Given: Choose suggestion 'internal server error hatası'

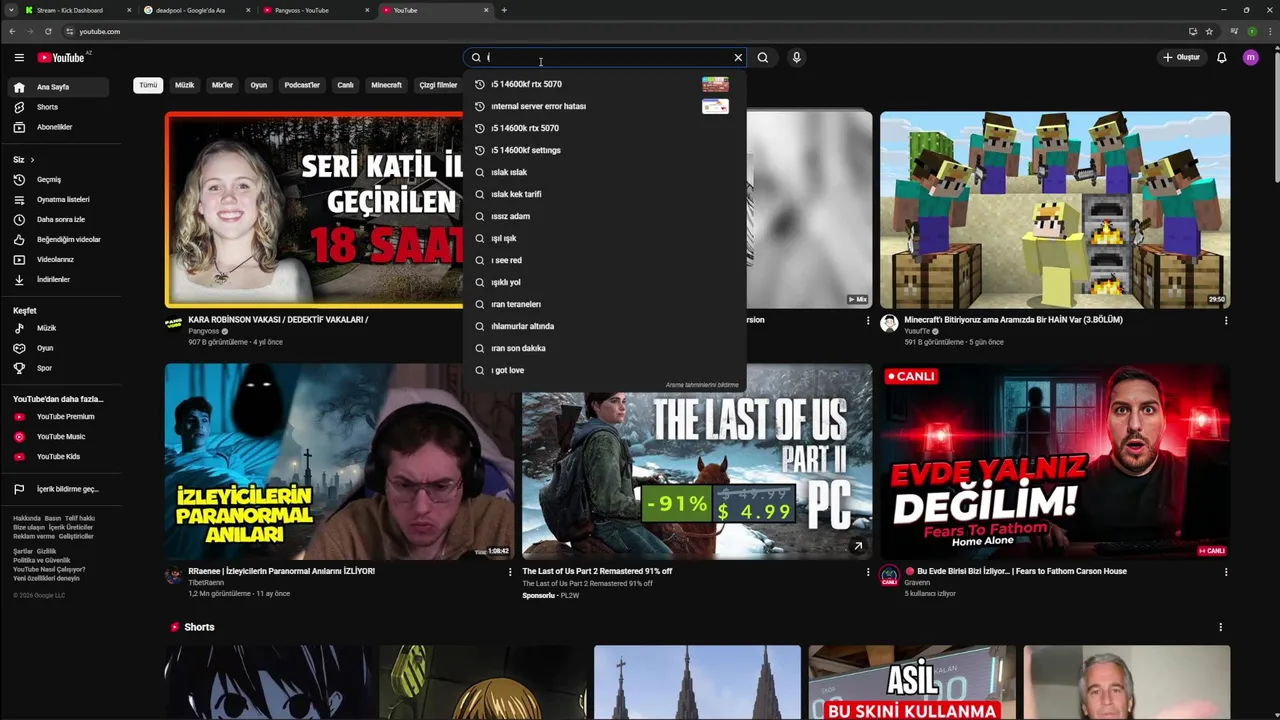Looking at the screenshot, I should pyautogui.click(x=604, y=106).
